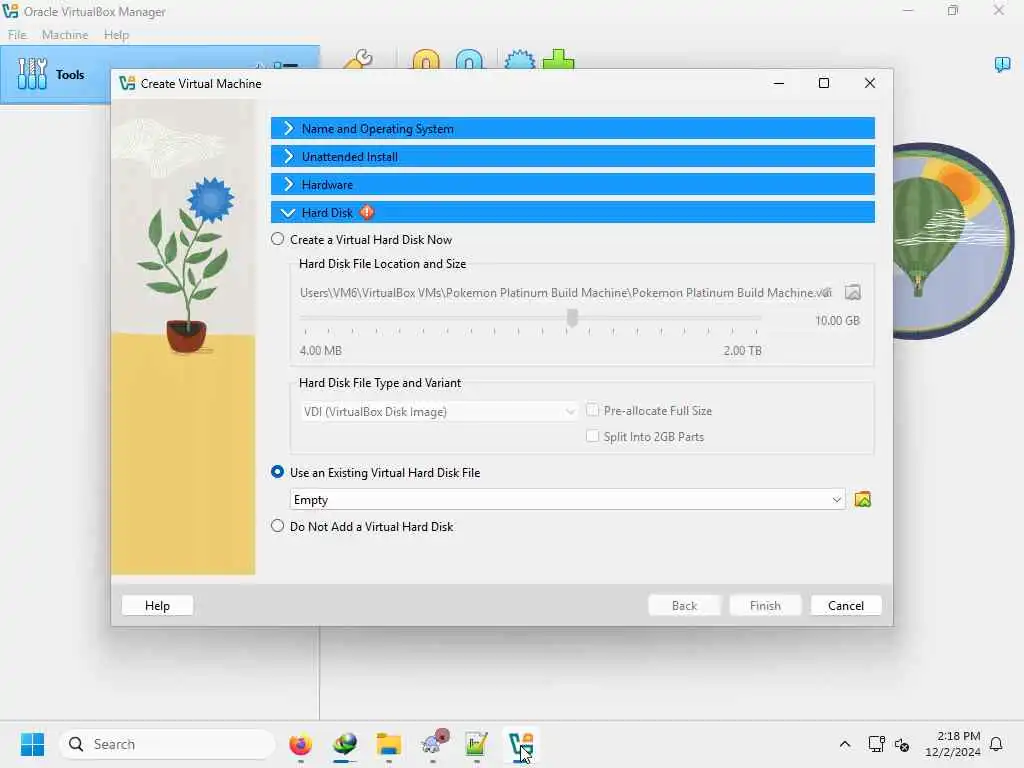
Task: Click the Finish button
Action: click(x=765, y=605)
